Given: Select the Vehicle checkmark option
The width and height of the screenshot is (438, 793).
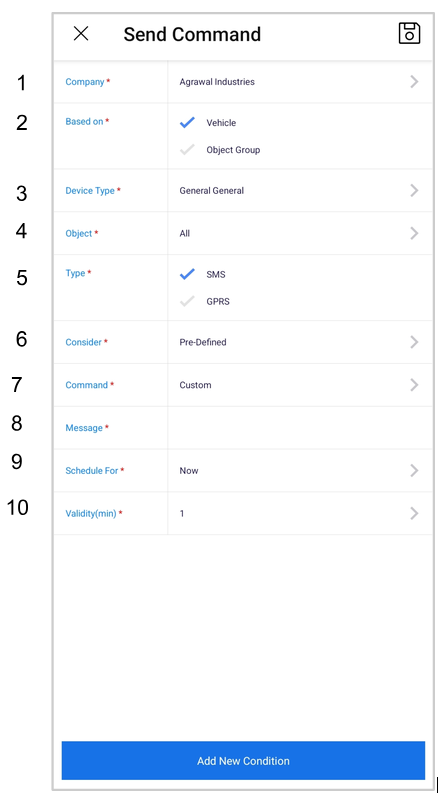Looking at the screenshot, I should click(187, 122).
